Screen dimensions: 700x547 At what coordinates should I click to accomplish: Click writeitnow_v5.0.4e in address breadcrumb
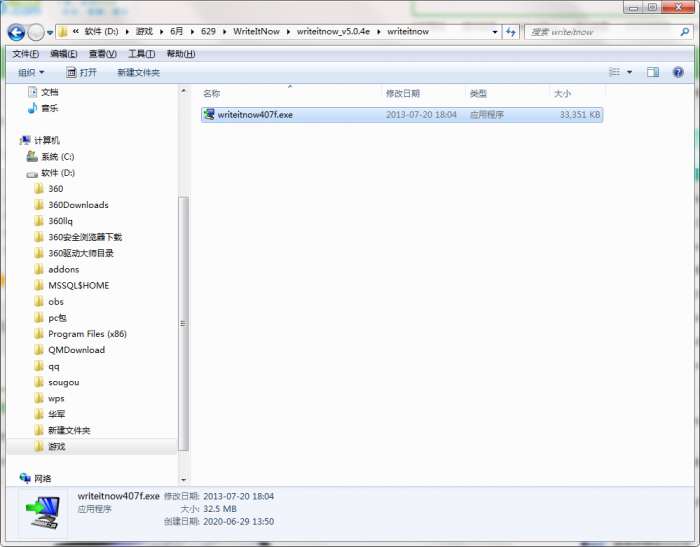pyautogui.click(x=333, y=32)
